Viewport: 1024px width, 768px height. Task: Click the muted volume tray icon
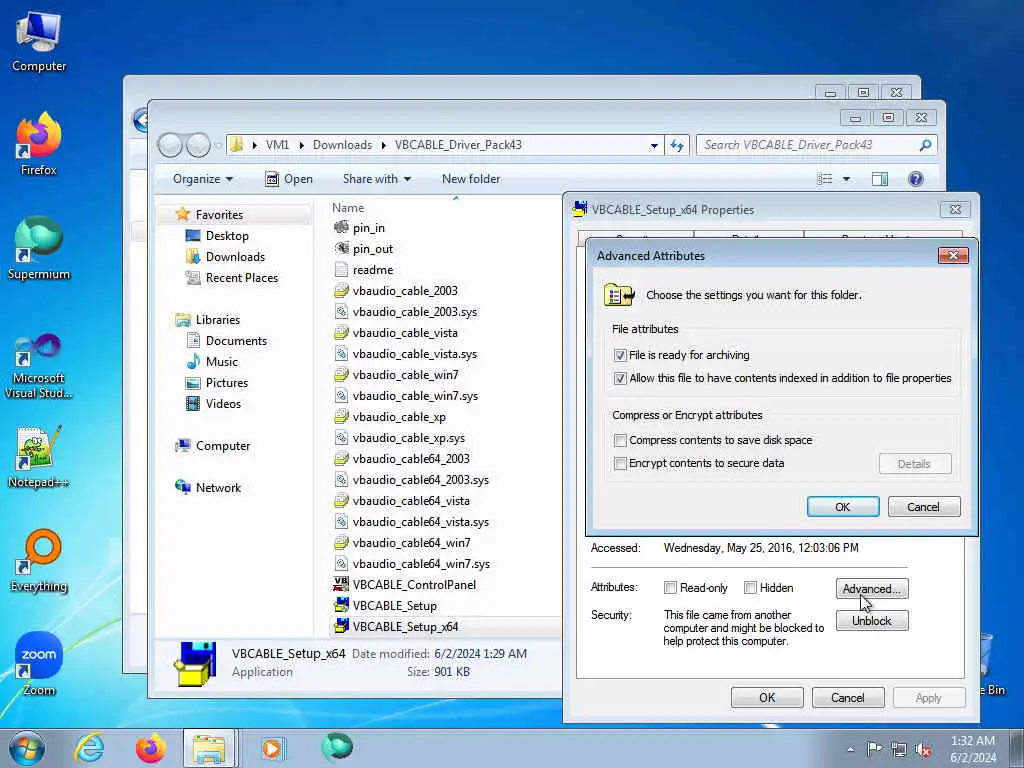pos(923,749)
